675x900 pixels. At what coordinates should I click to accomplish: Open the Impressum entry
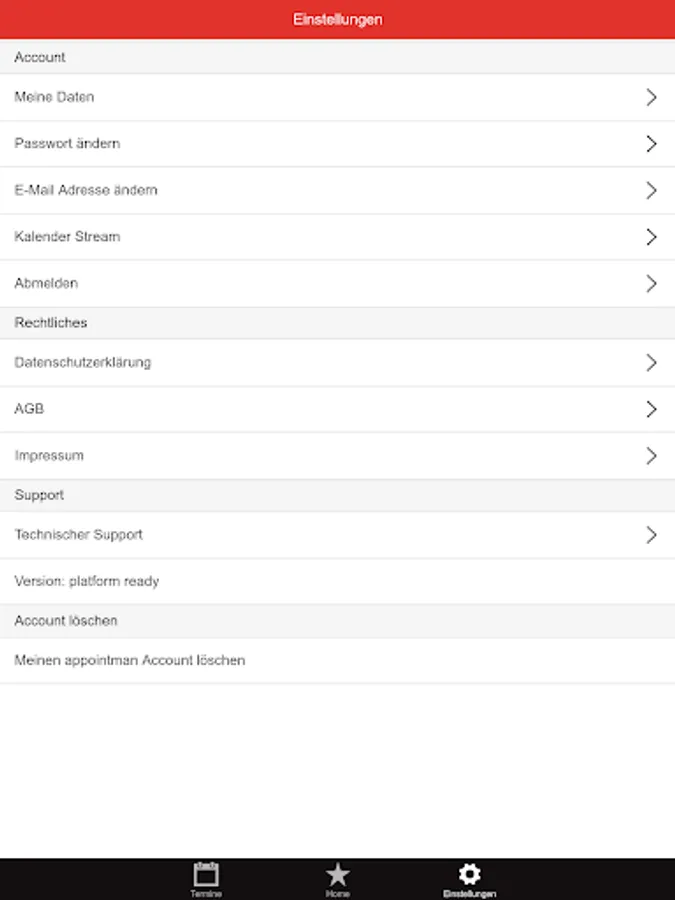[338, 455]
